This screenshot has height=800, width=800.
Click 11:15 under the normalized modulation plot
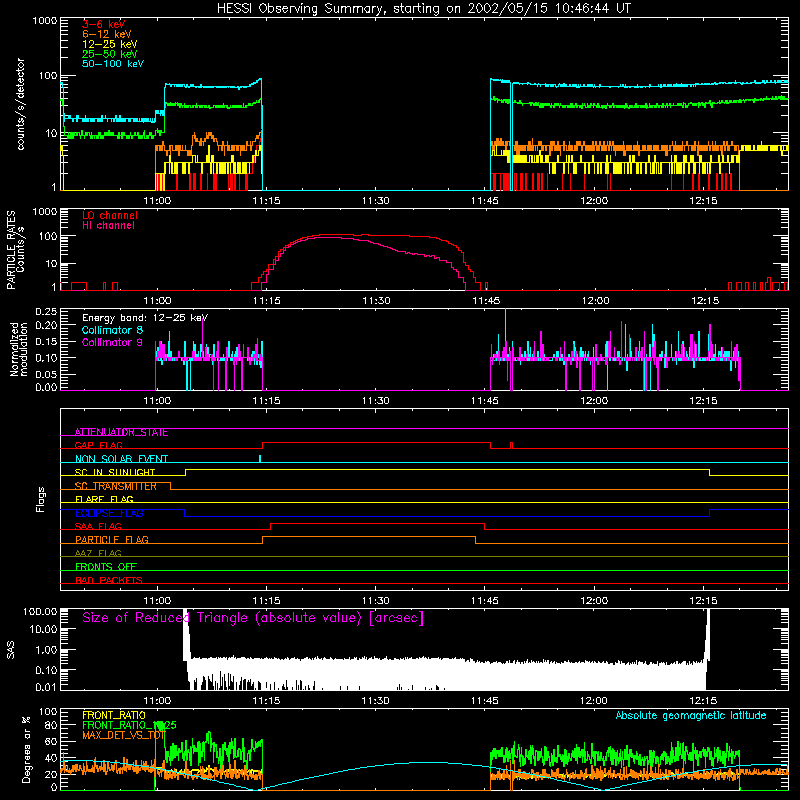coord(266,401)
